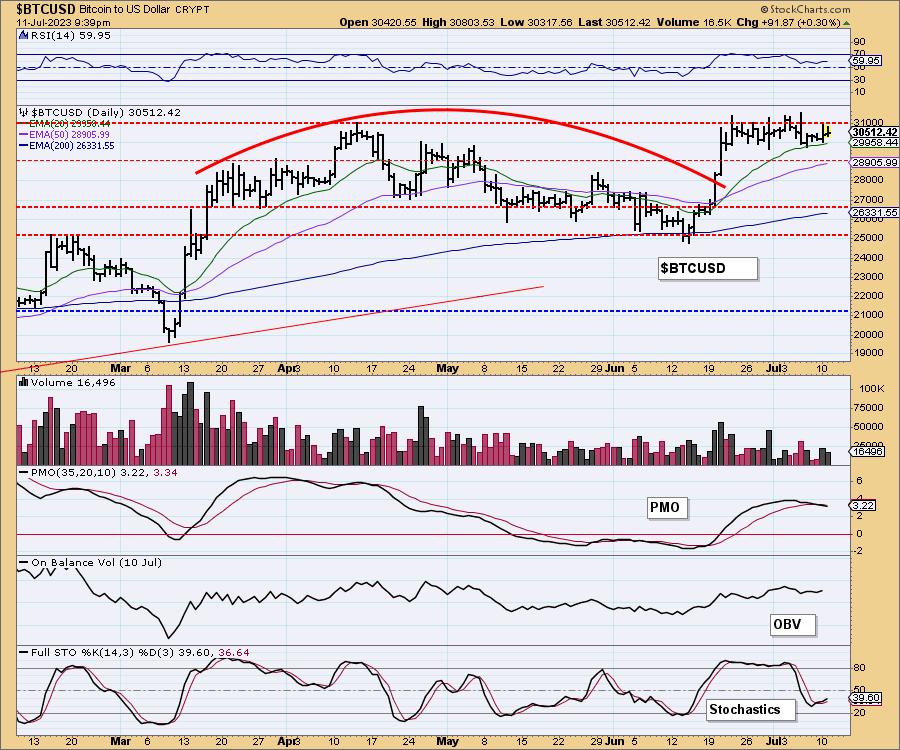Click the High 30803.53 value

pos(458,22)
